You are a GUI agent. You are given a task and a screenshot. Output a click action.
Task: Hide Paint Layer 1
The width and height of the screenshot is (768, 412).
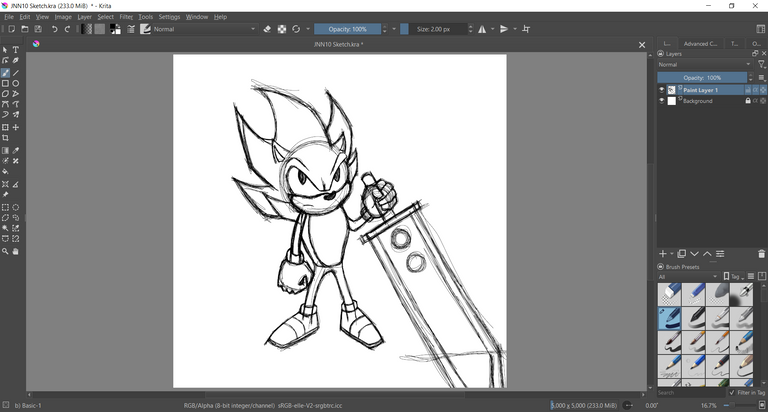[x=662, y=90]
